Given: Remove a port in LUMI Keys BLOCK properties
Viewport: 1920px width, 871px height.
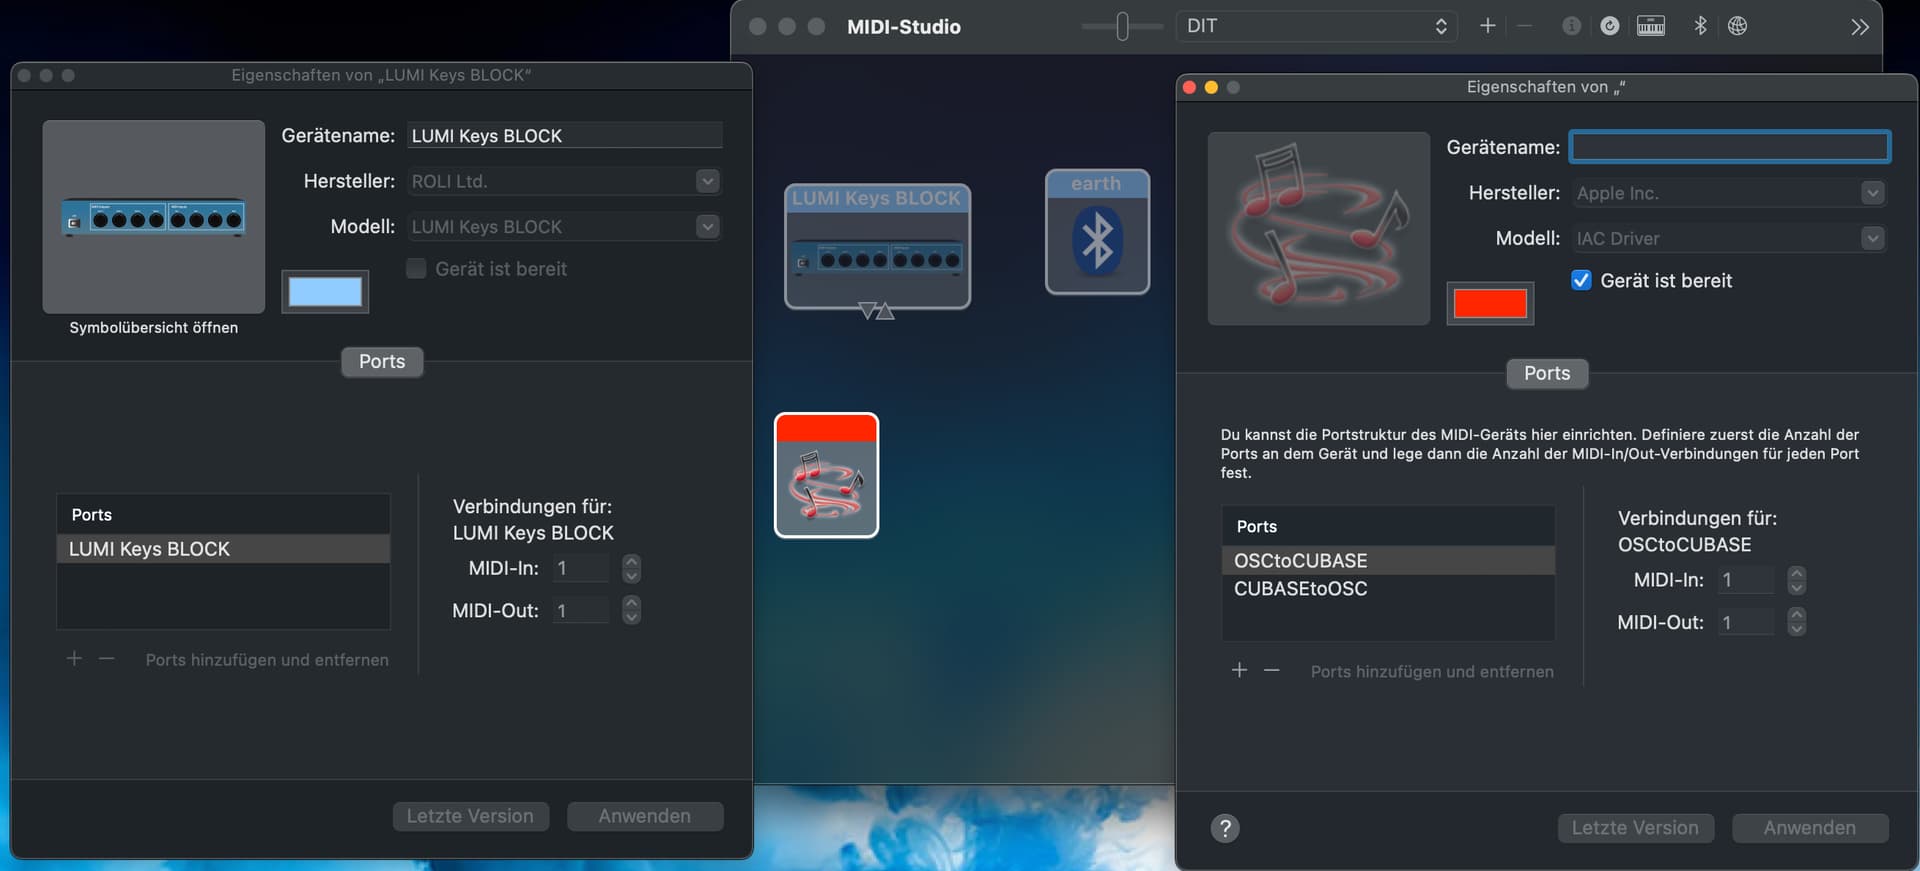Looking at the screenshot, I should click(107, 658).
